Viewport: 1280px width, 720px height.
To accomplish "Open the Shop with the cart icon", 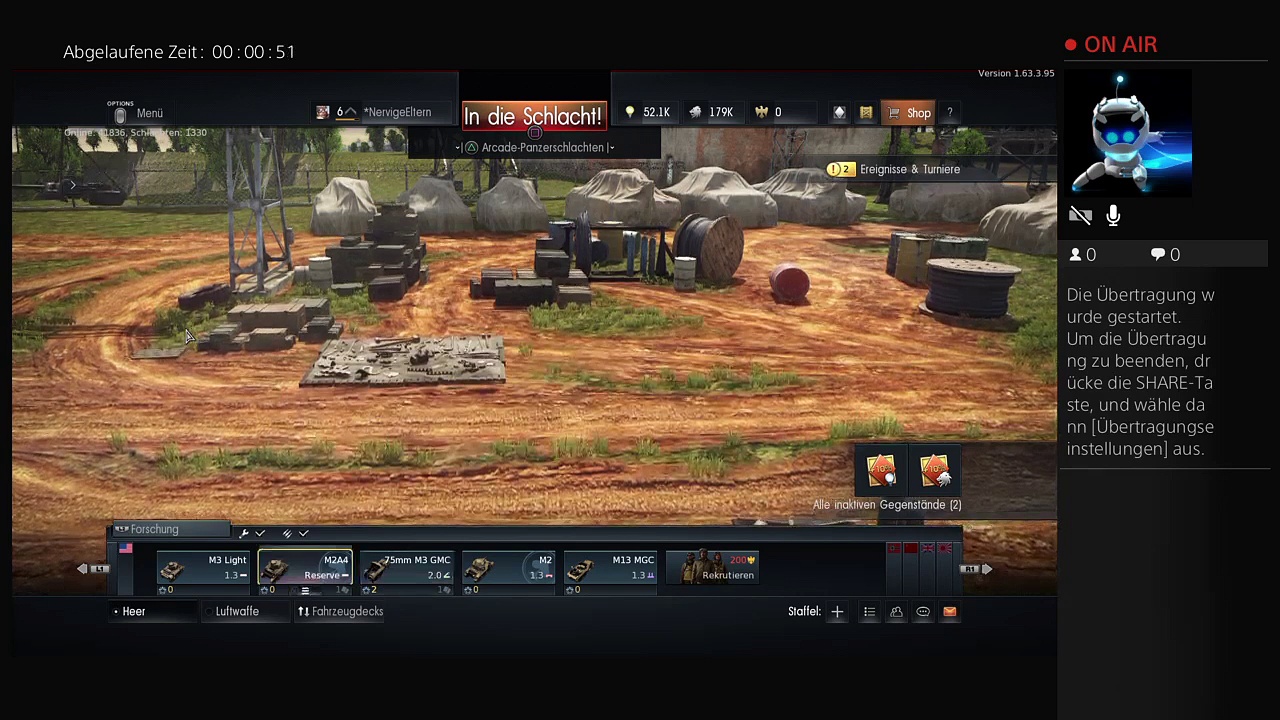I will click(909, 113).
